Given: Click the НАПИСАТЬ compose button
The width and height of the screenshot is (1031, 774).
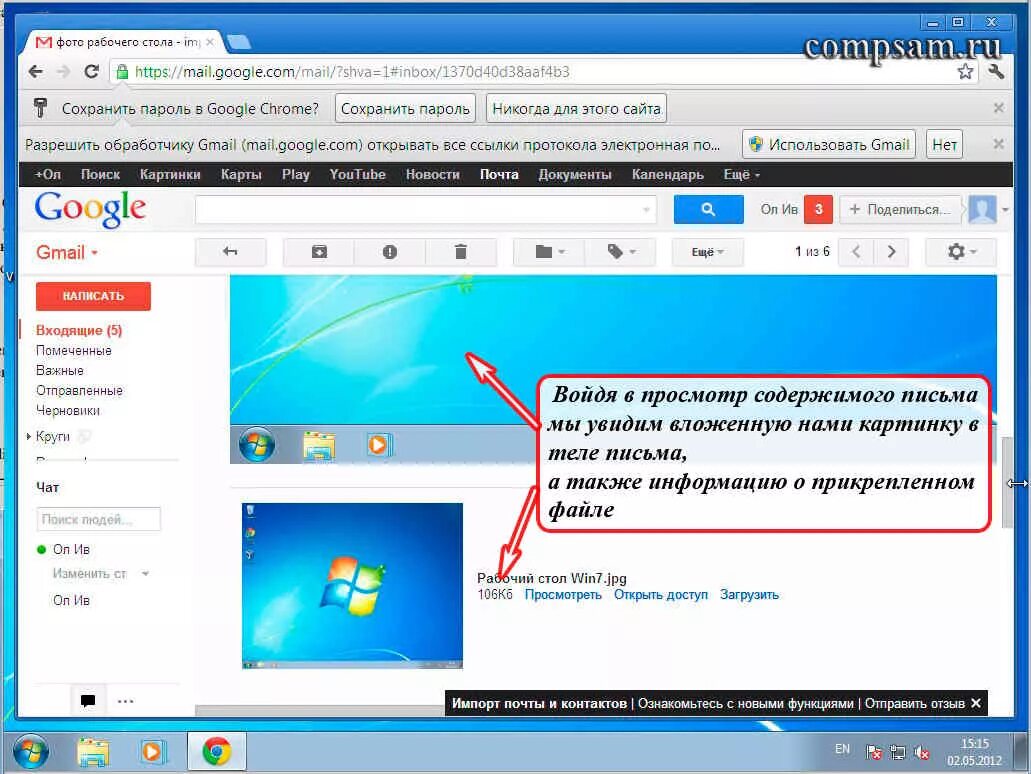Looking at the screenshot, I should coord(93,296).
